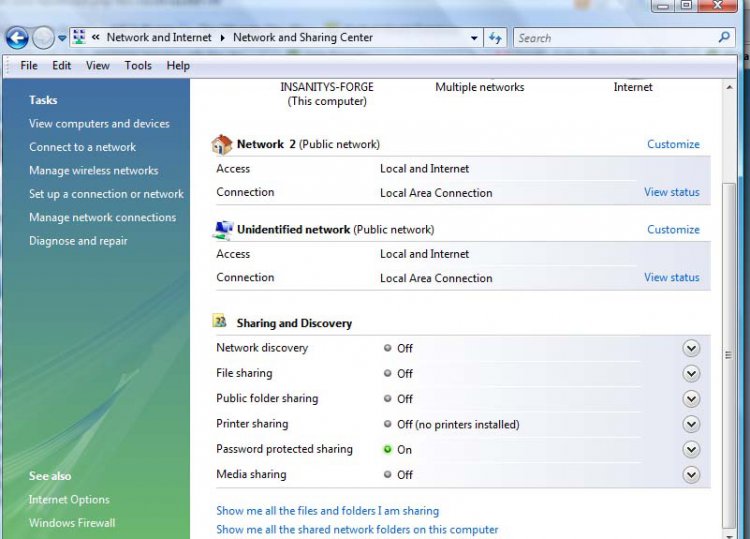This screenshot has height=539, width=750.
Task: Minimize the Network and Sharing Center window
Action: (663, 6)
